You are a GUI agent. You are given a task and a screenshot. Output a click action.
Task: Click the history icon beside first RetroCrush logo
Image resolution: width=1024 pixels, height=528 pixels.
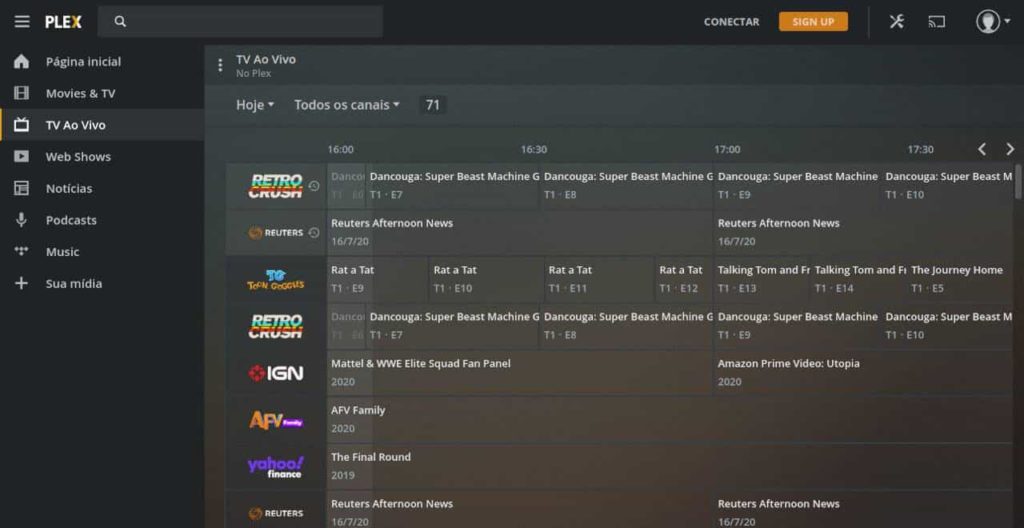click(314, 186)
